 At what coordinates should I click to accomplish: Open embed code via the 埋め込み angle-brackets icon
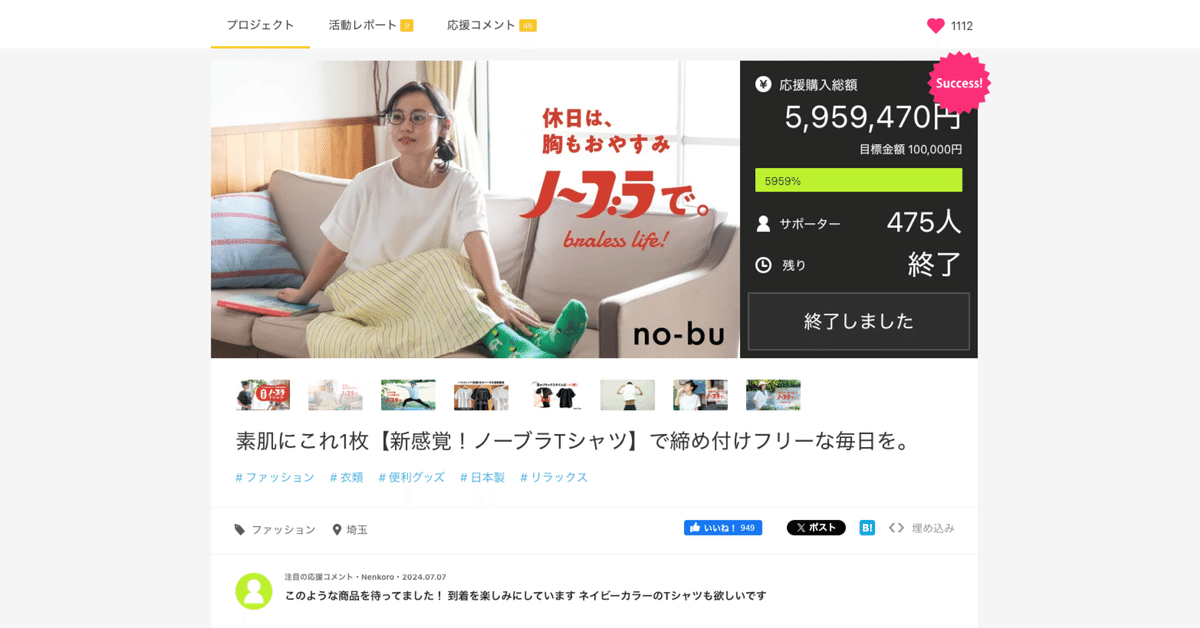[x=895, y=527]
